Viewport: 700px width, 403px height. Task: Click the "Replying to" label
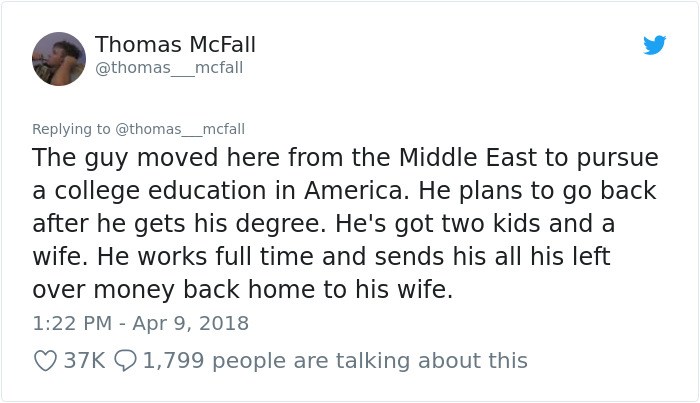72,129
